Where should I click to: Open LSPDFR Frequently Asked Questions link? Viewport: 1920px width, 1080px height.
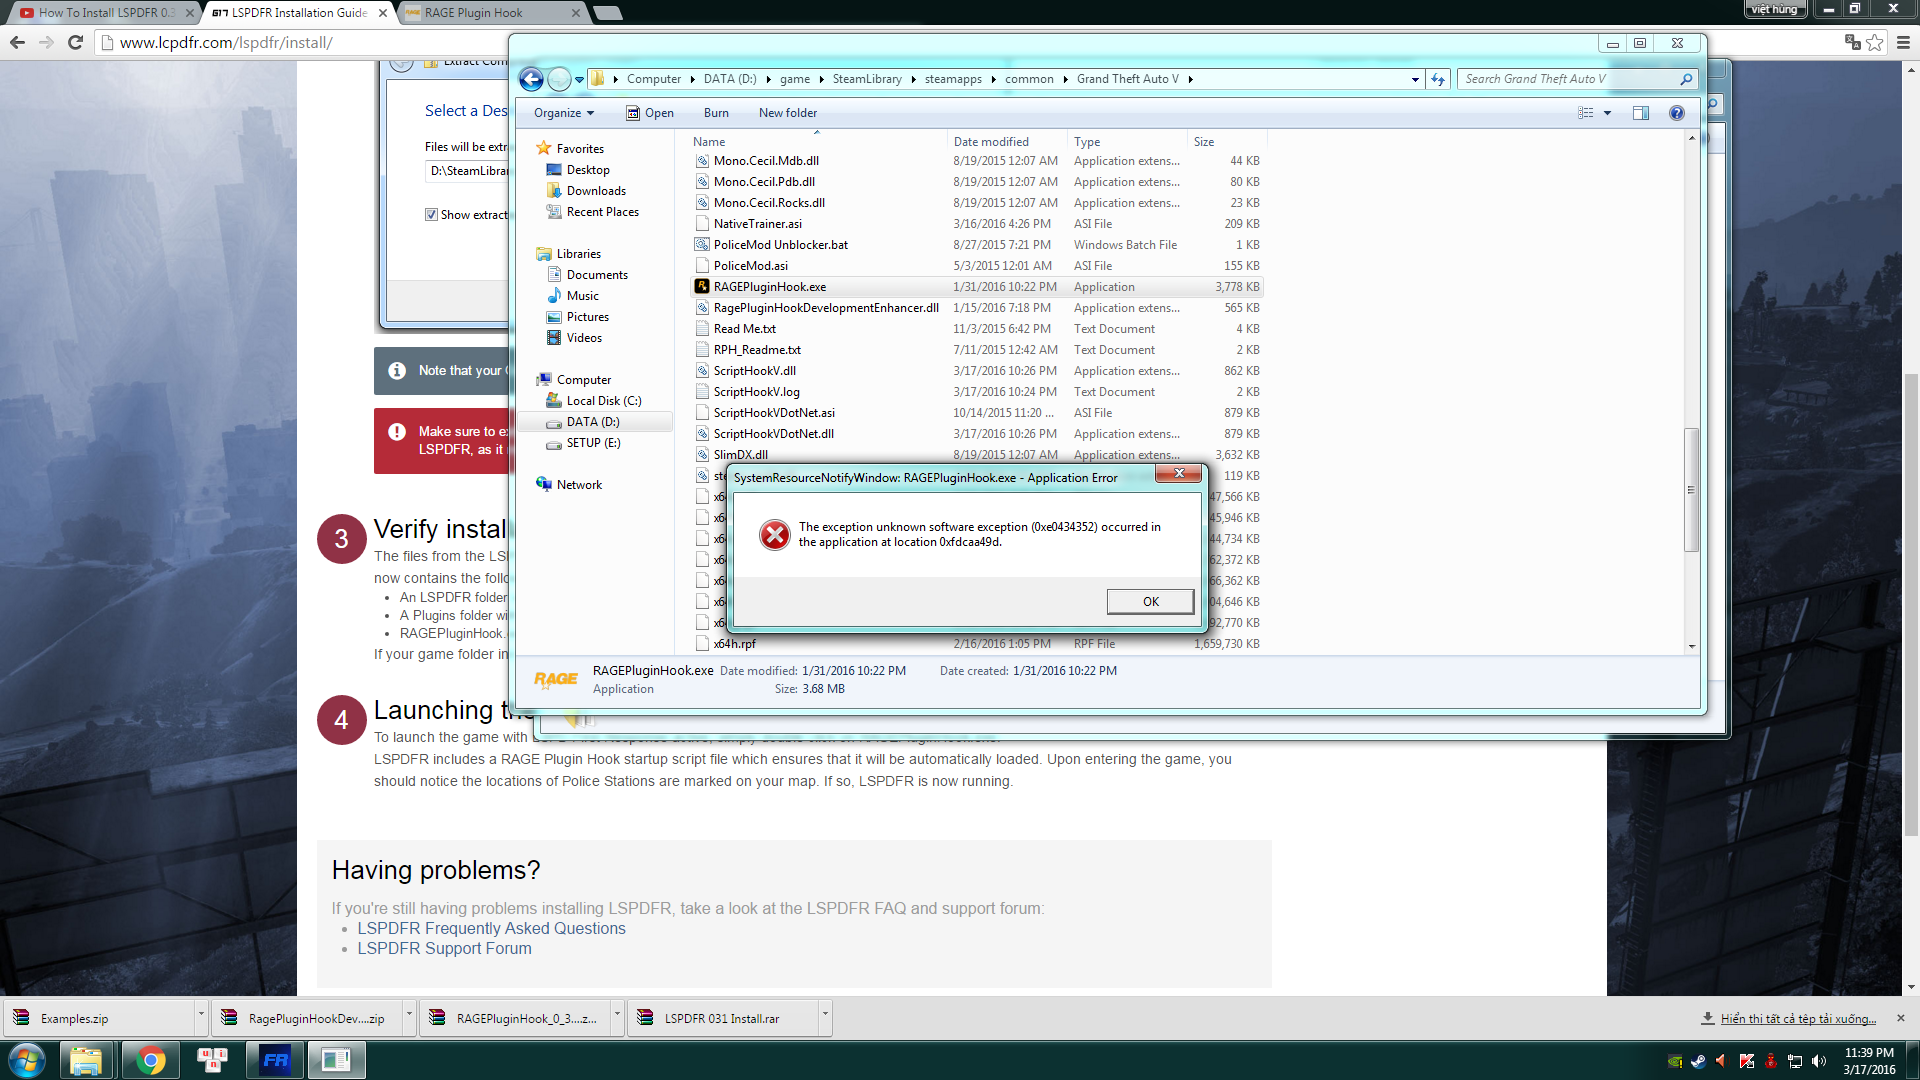click(491, 928)
